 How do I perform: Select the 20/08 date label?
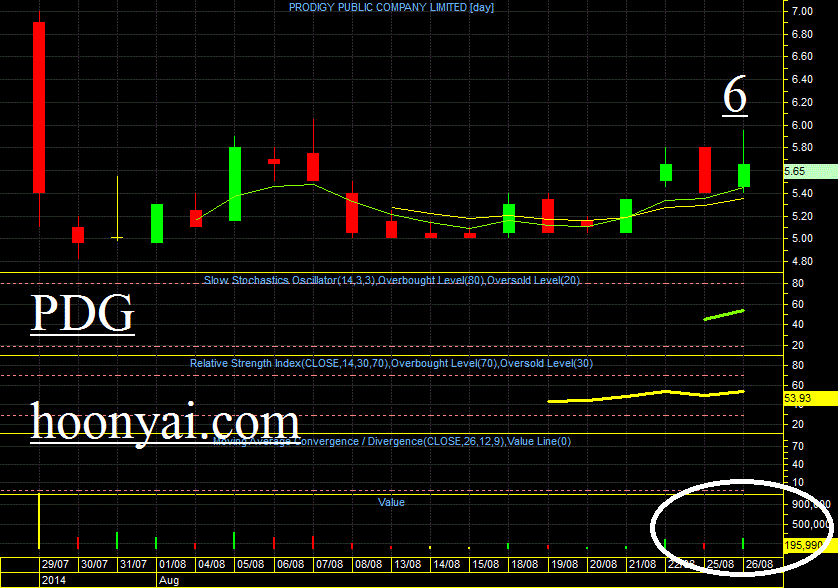tap(603, 564)
